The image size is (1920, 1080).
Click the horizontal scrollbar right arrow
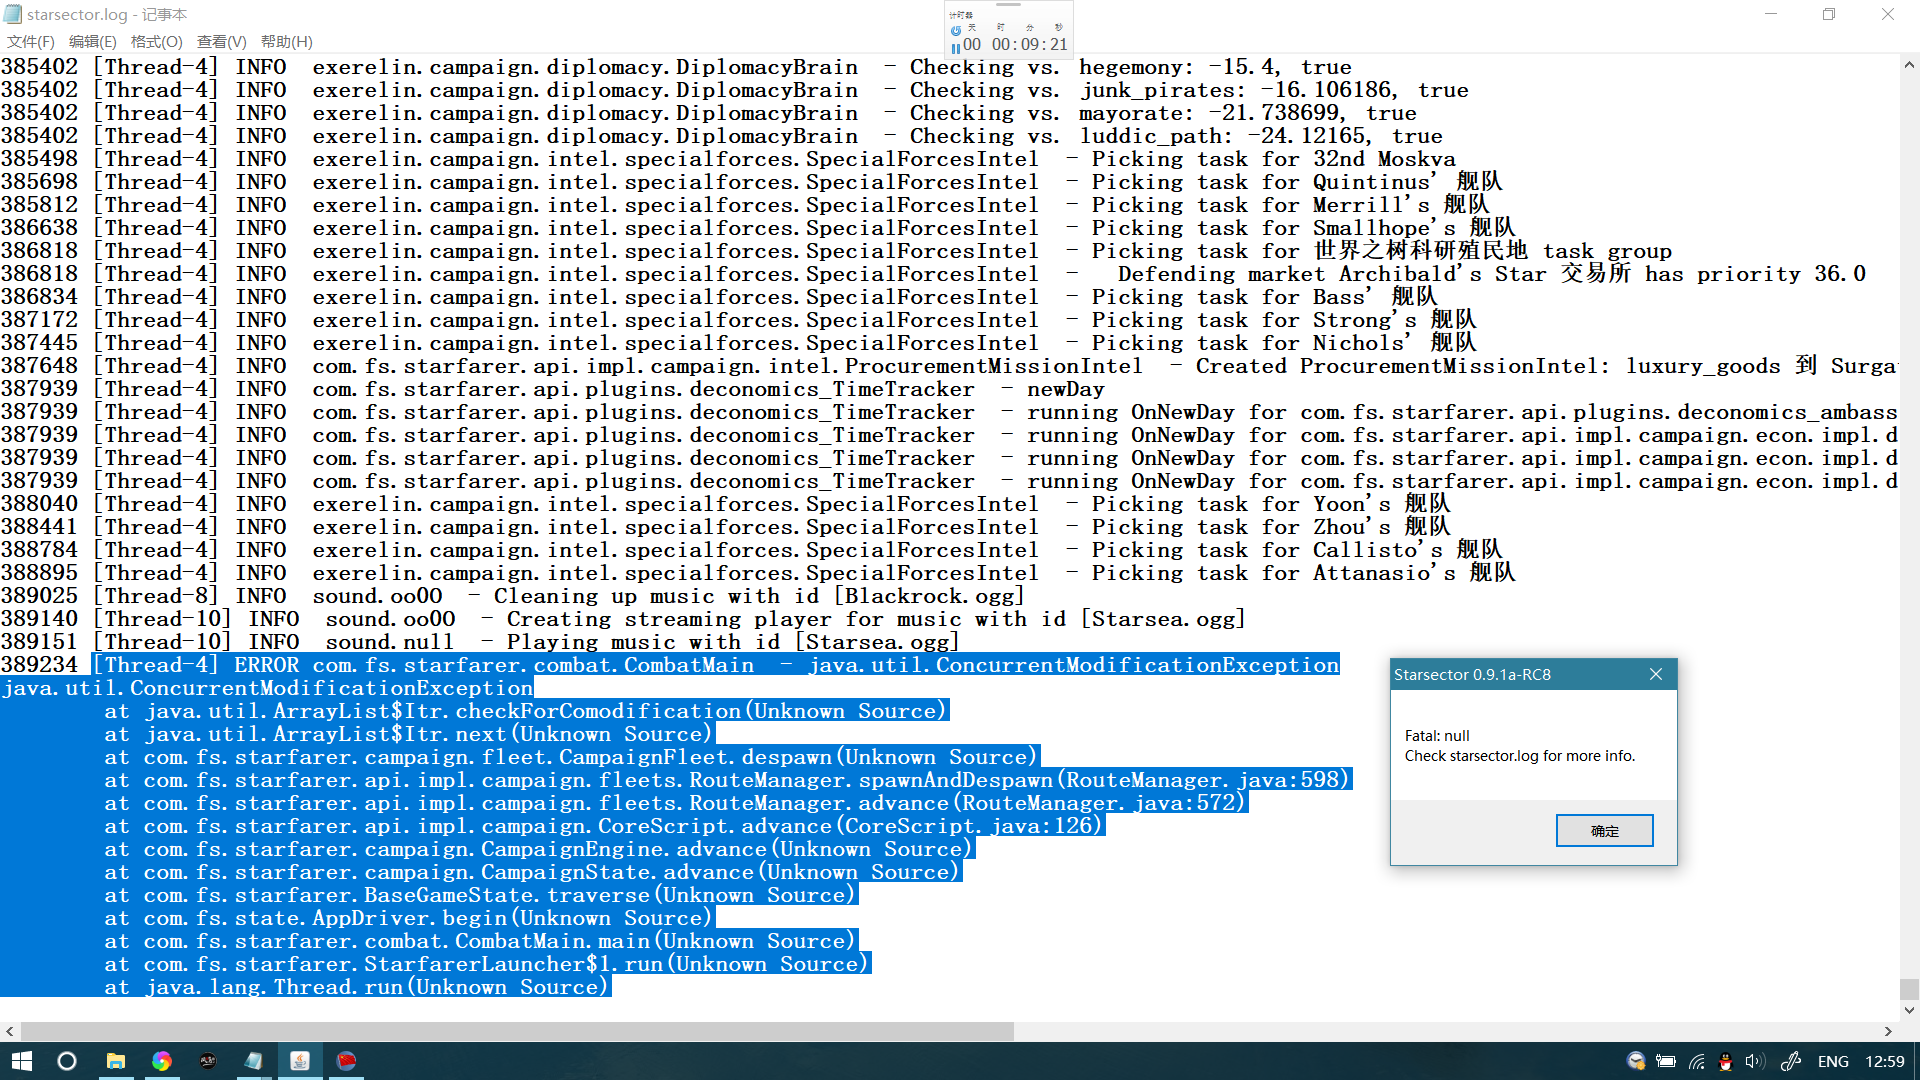1888,1031
